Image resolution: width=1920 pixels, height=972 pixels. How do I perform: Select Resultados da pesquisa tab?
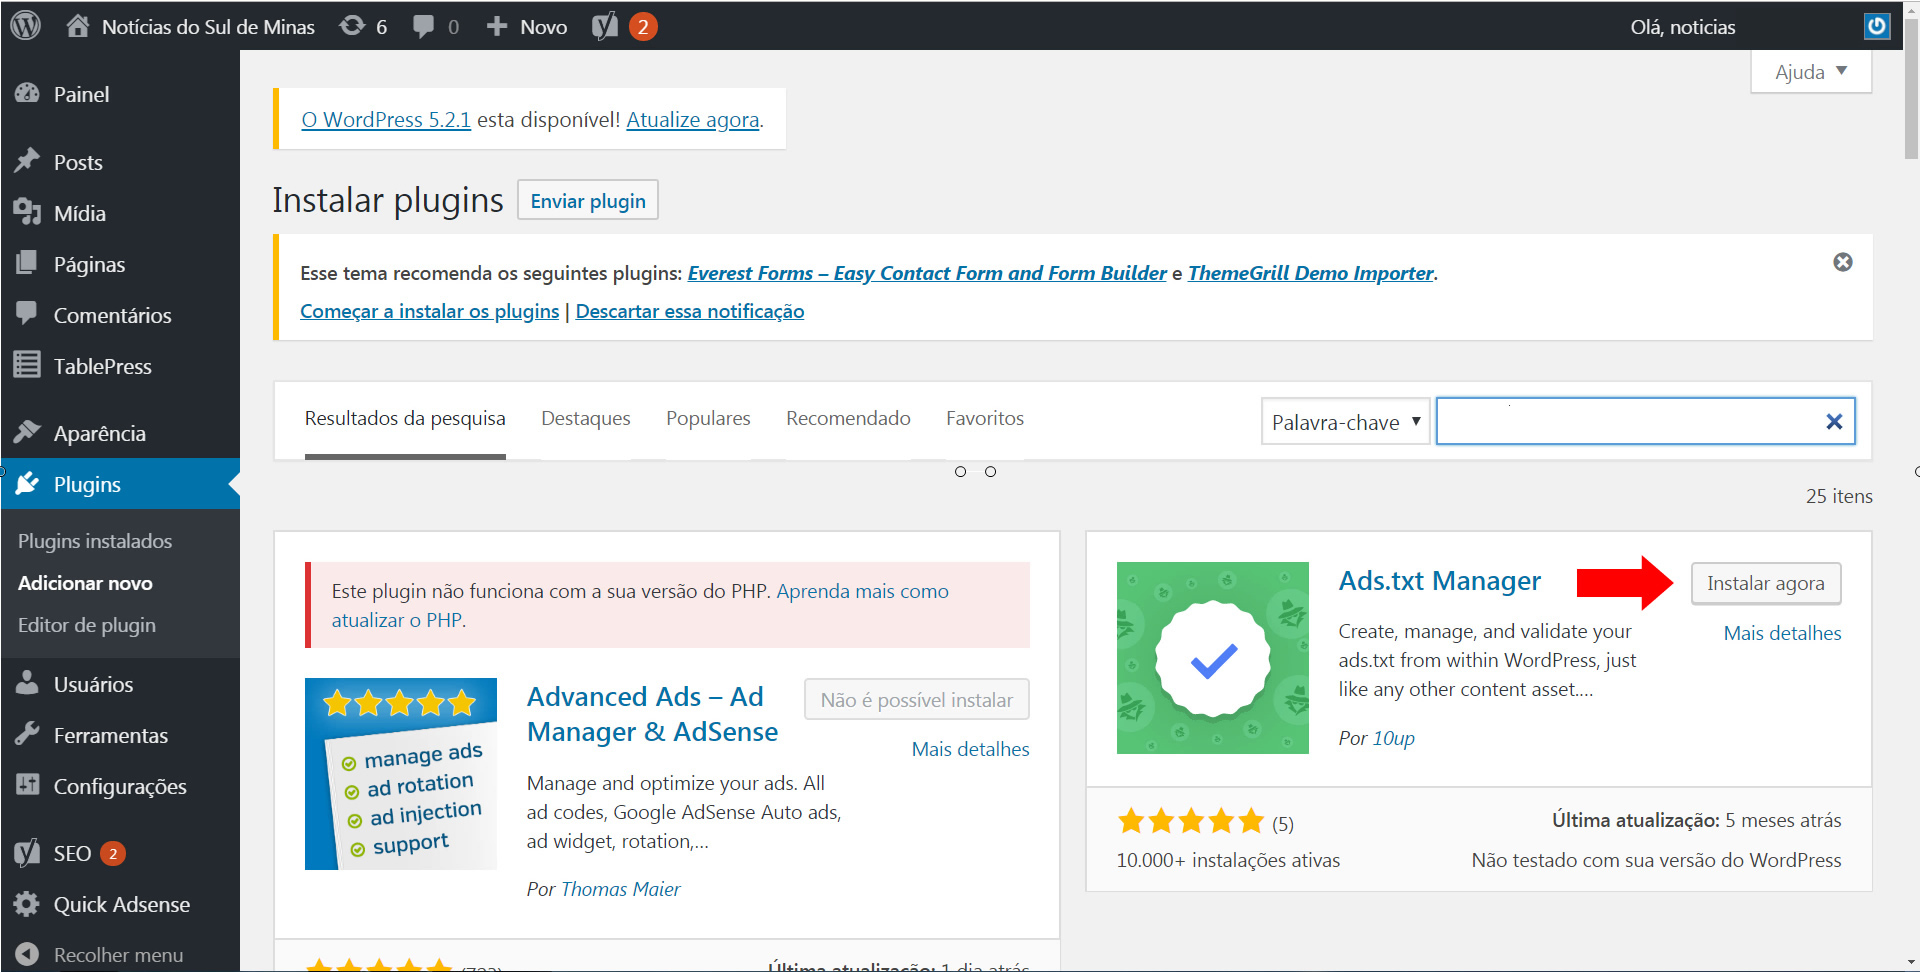click(405, 418)
